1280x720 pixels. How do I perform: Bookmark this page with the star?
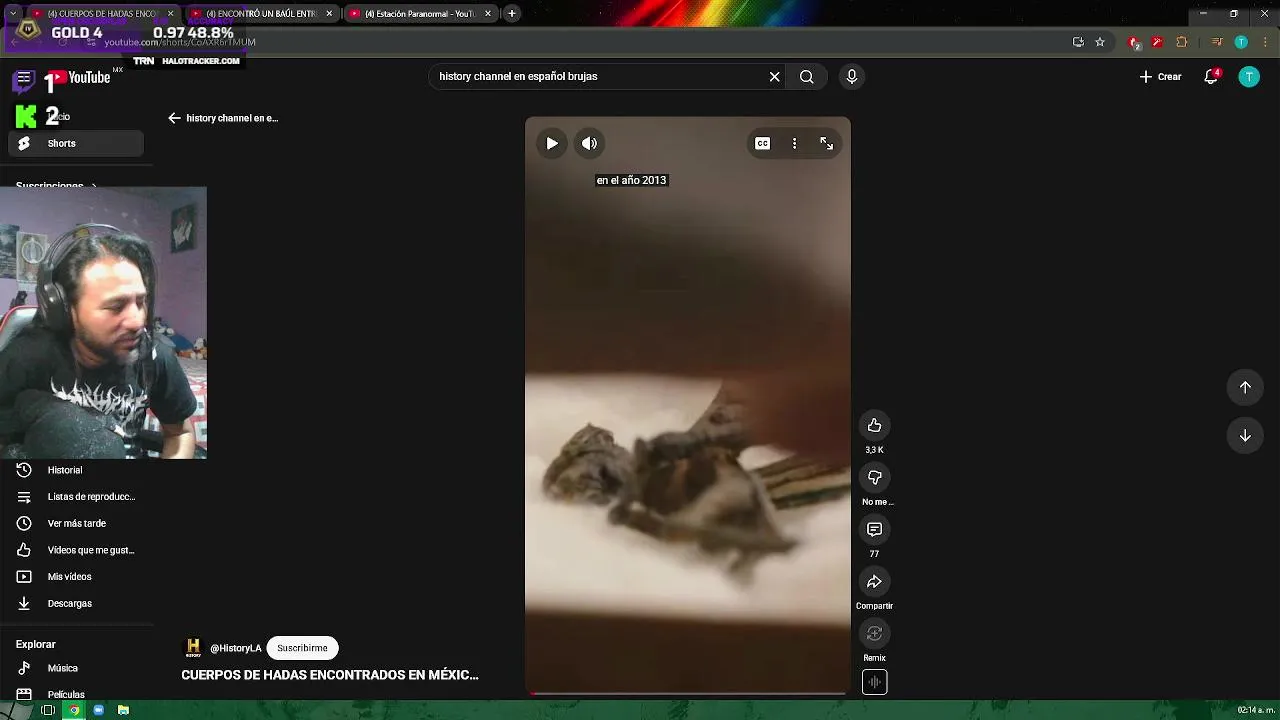[x=1100, y=42]
